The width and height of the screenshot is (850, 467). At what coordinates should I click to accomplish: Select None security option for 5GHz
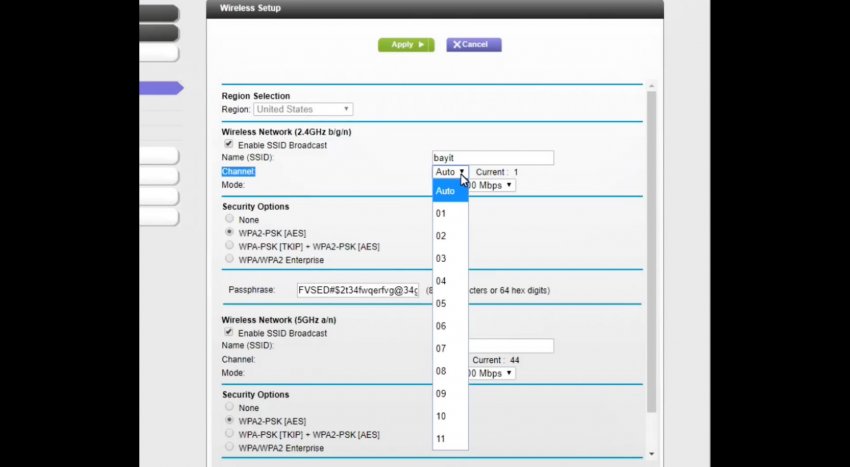click(230, 407)
